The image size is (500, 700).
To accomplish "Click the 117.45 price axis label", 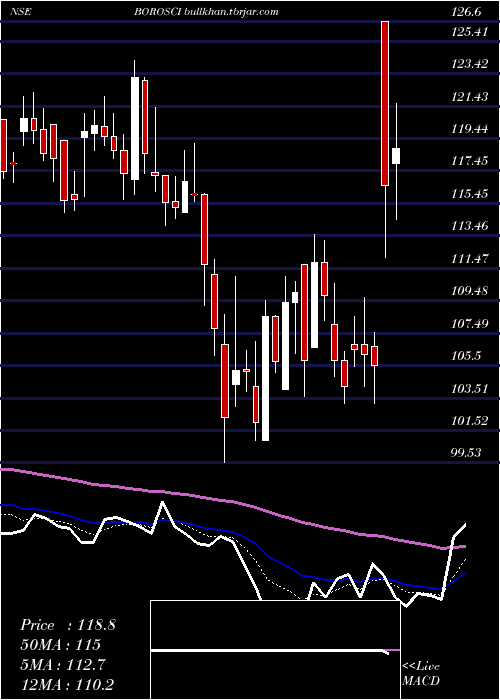I will tap(470, 162).
